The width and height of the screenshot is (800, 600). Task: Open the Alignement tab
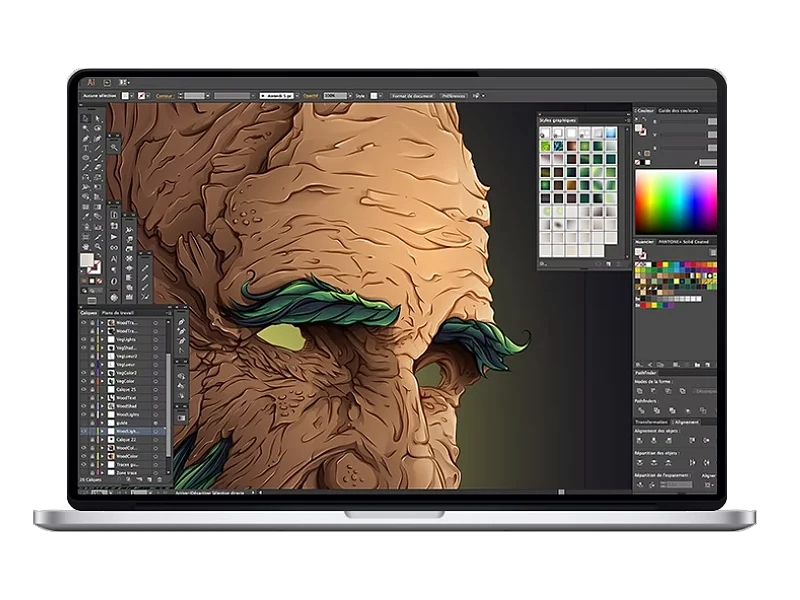pyautogui.click(x=687, y=420)
